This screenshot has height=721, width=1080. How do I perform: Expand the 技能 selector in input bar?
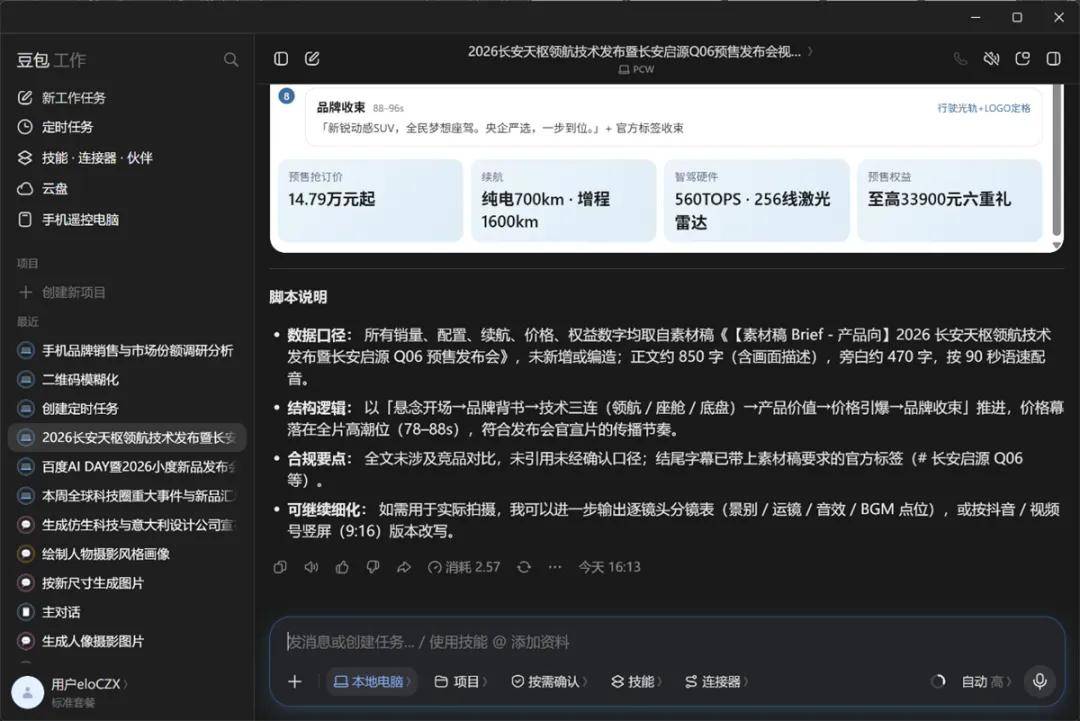636,681
